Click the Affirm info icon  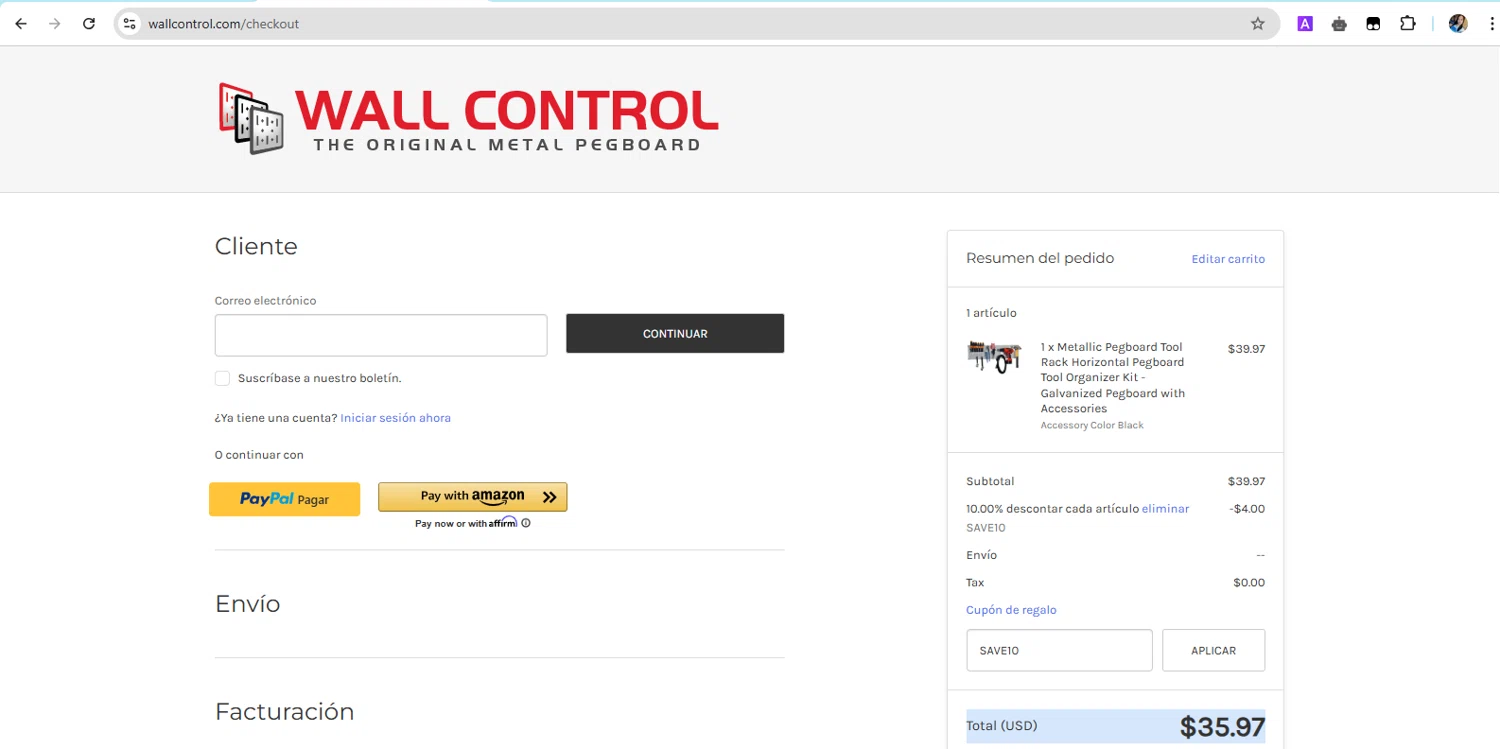[x=526, y=523]
